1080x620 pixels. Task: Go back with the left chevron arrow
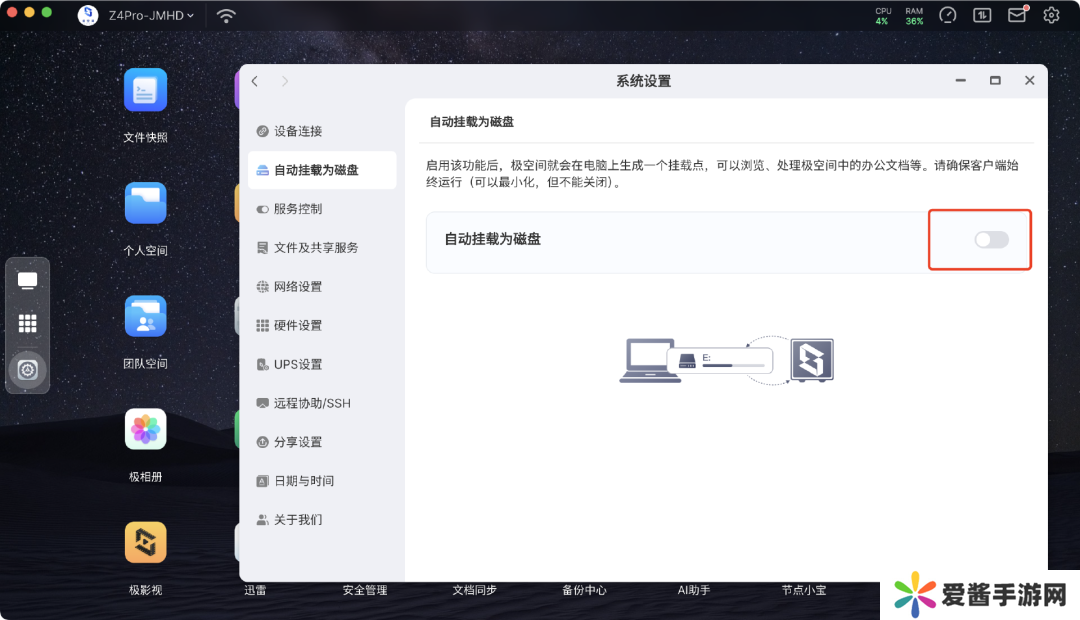click(x=255, y=81)
